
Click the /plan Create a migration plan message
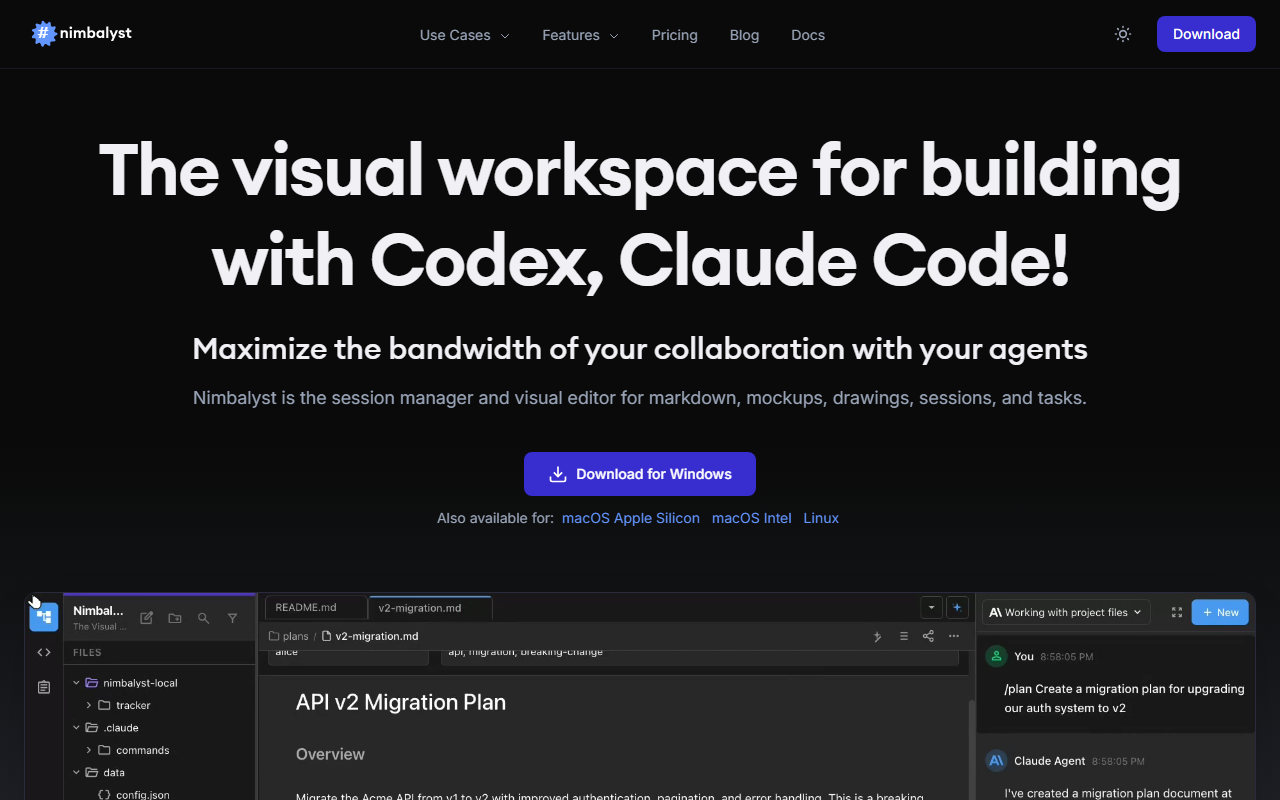[x=1124, y=698]
